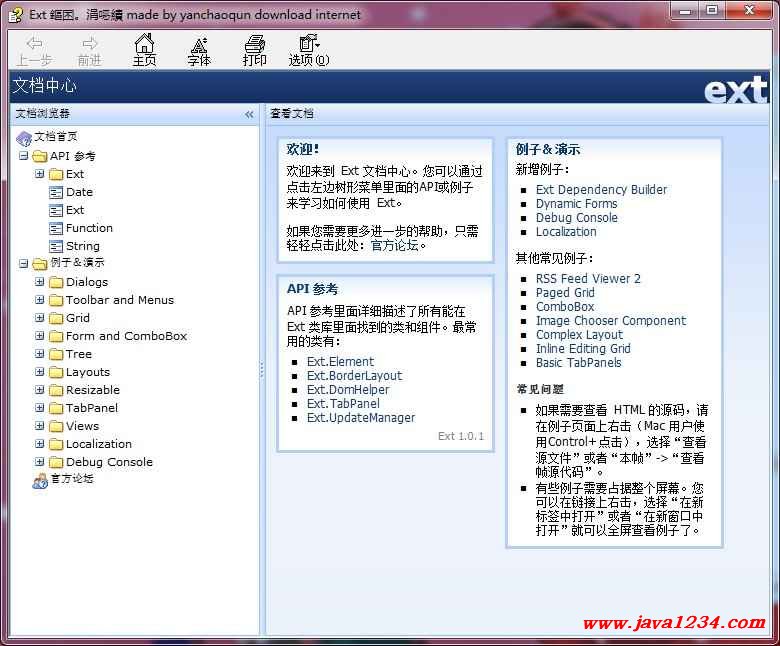Click the TabPanel folder icon

(56, 408)
